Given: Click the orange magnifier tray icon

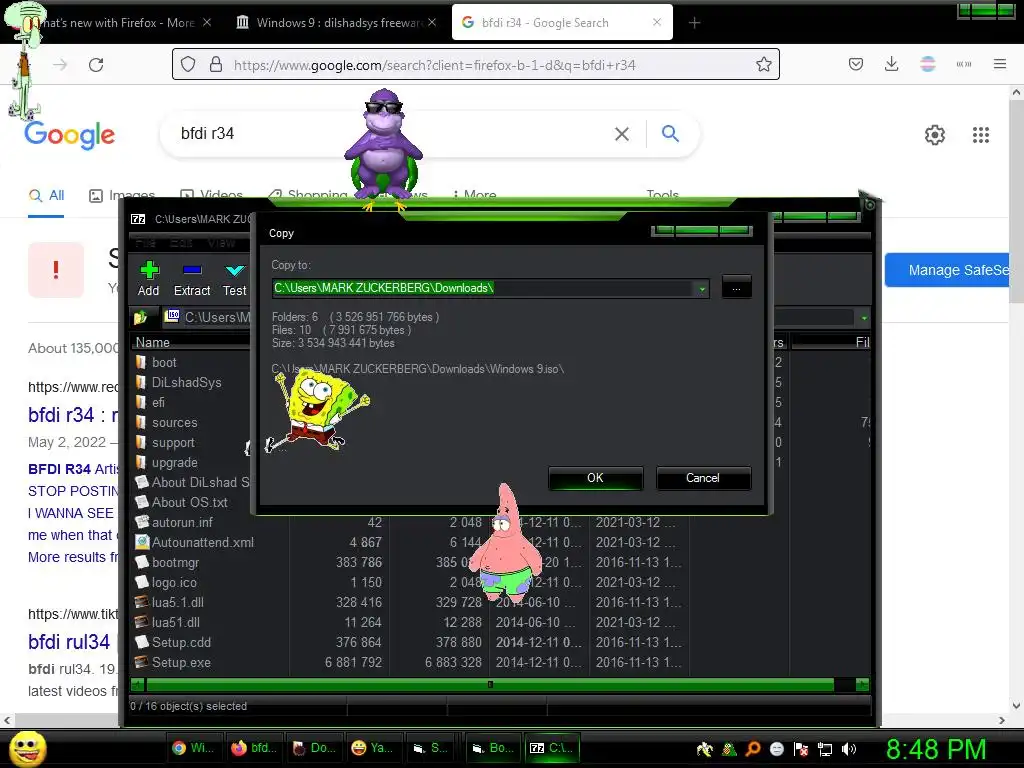Looking at the screenshot, I should pyautogui.click(x=753, y=749).
